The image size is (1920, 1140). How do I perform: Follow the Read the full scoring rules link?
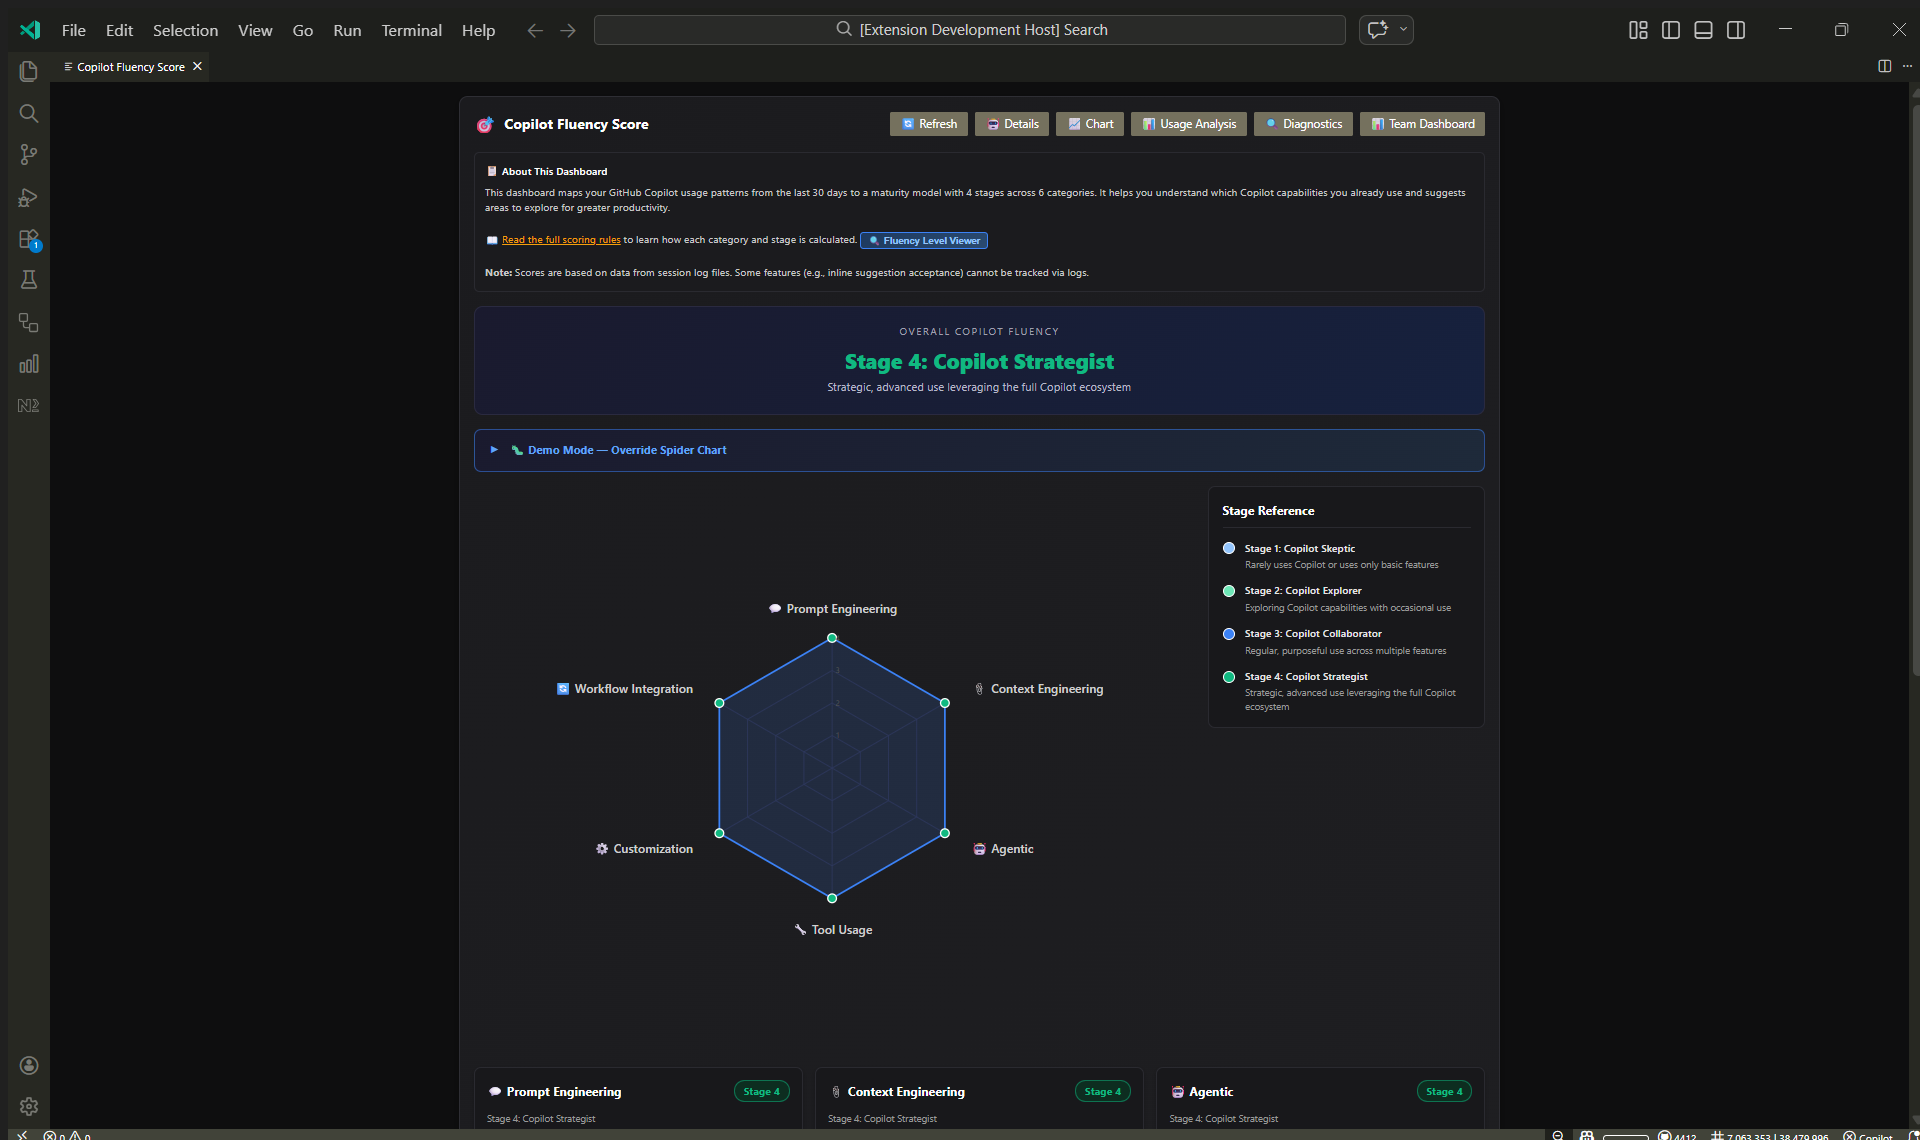[560, 240]
